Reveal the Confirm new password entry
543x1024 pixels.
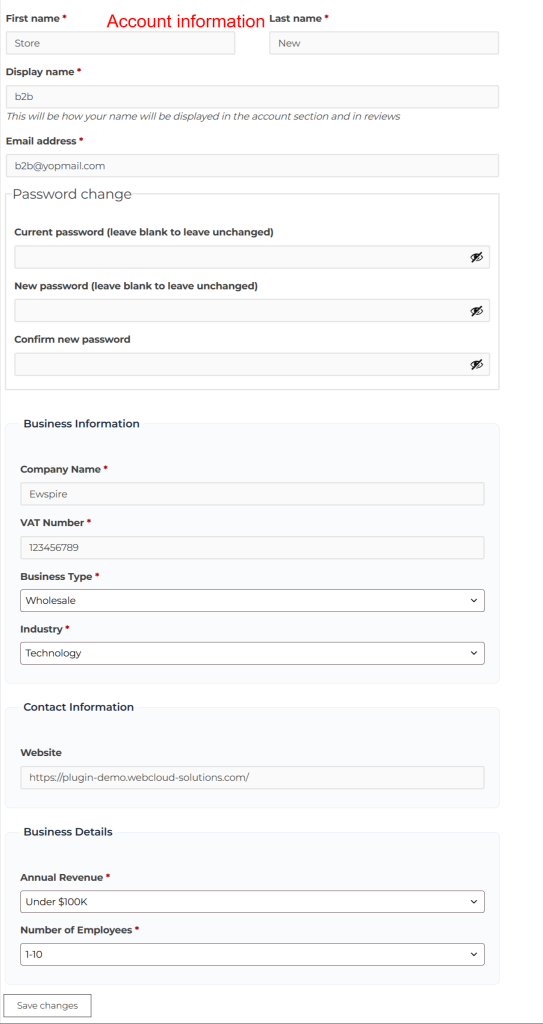476,364
